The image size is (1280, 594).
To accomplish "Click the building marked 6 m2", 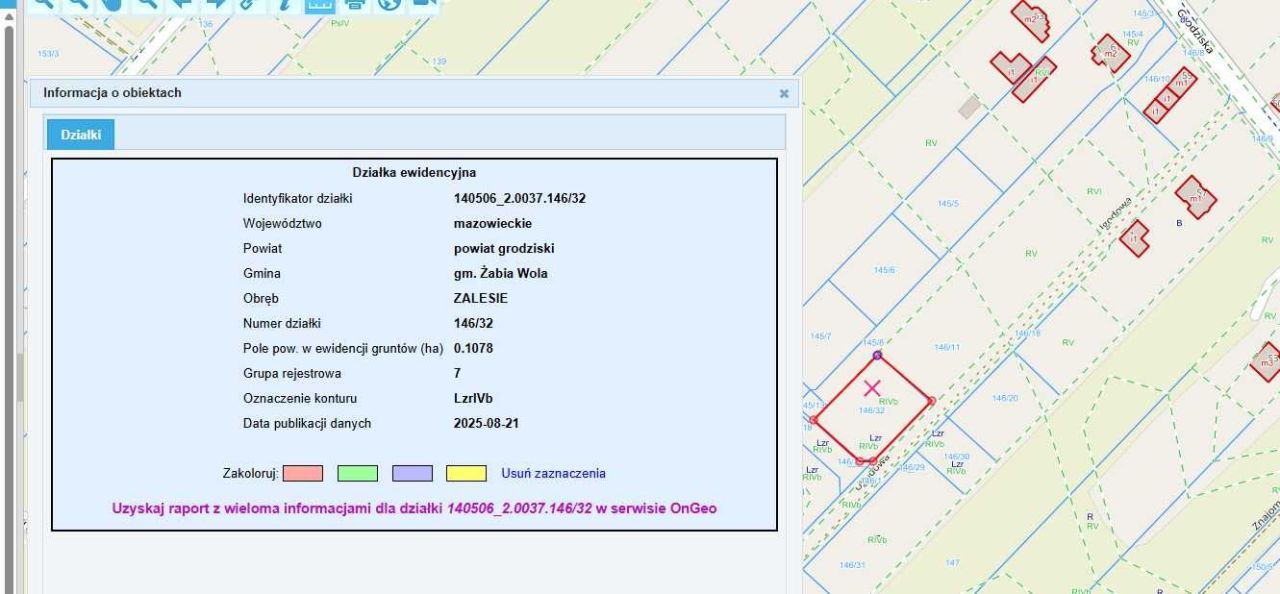I will coord(1110,51).
